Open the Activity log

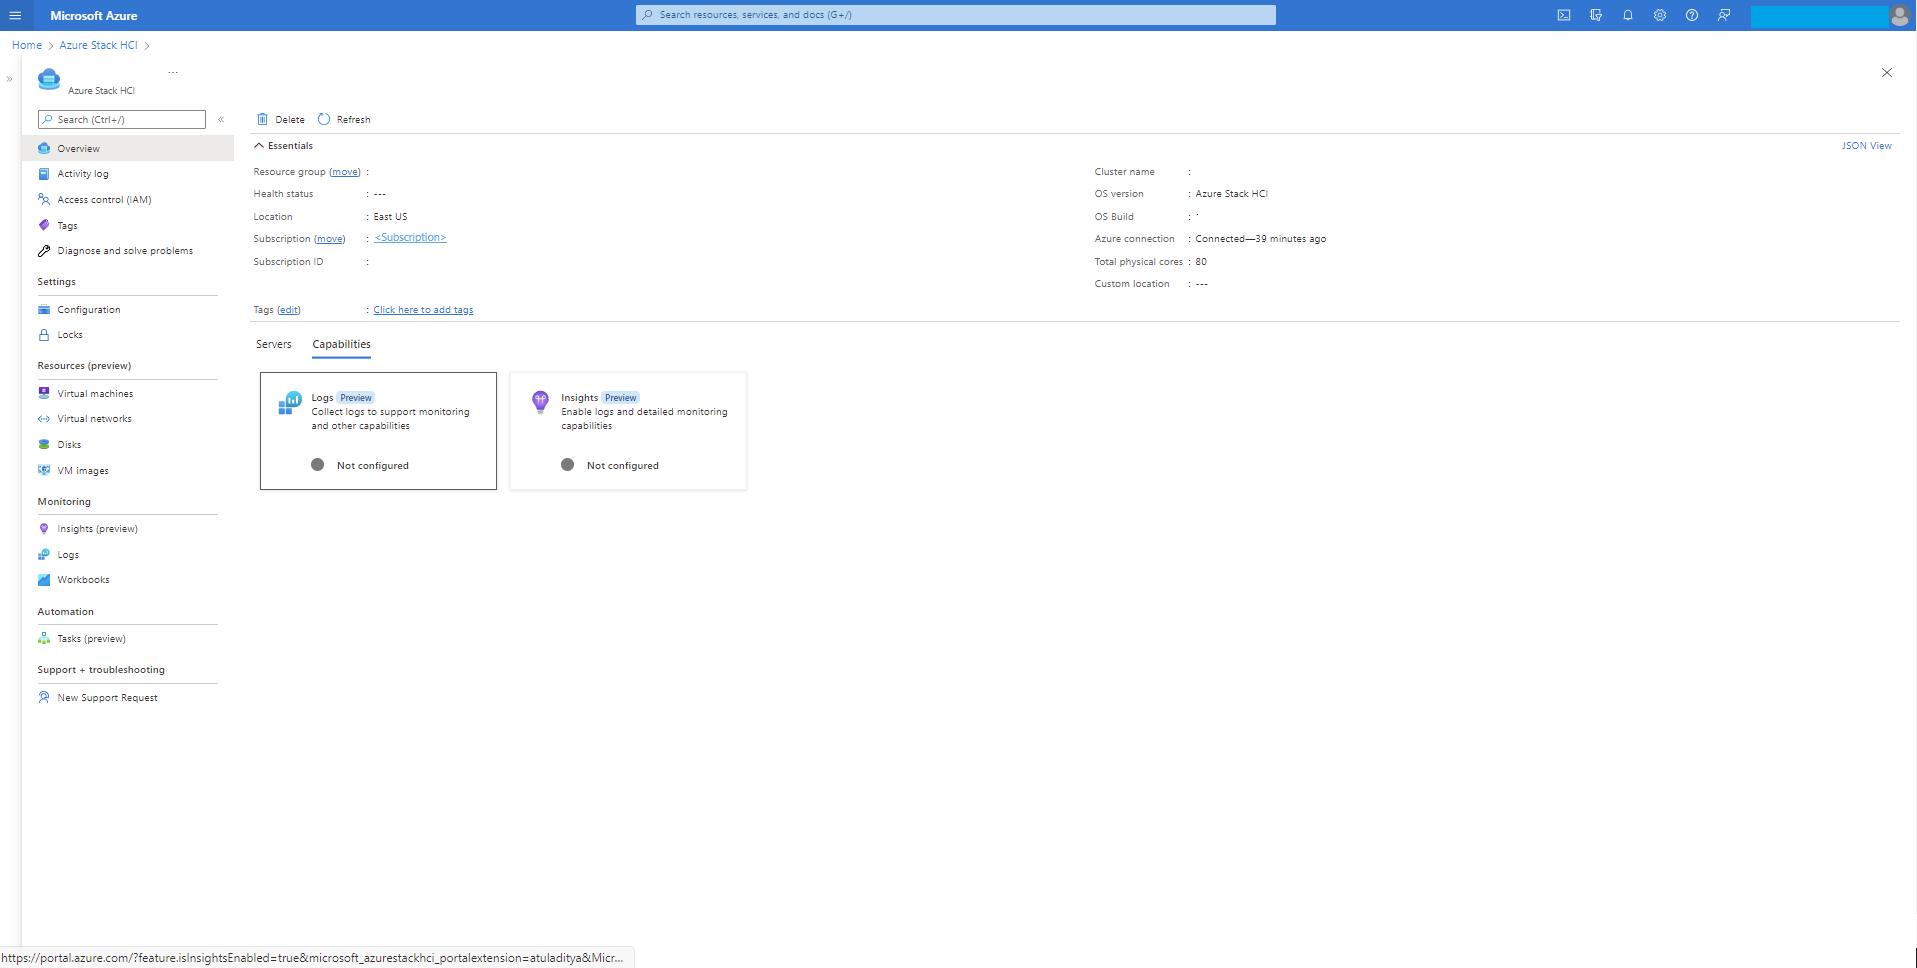coord(82,173)
